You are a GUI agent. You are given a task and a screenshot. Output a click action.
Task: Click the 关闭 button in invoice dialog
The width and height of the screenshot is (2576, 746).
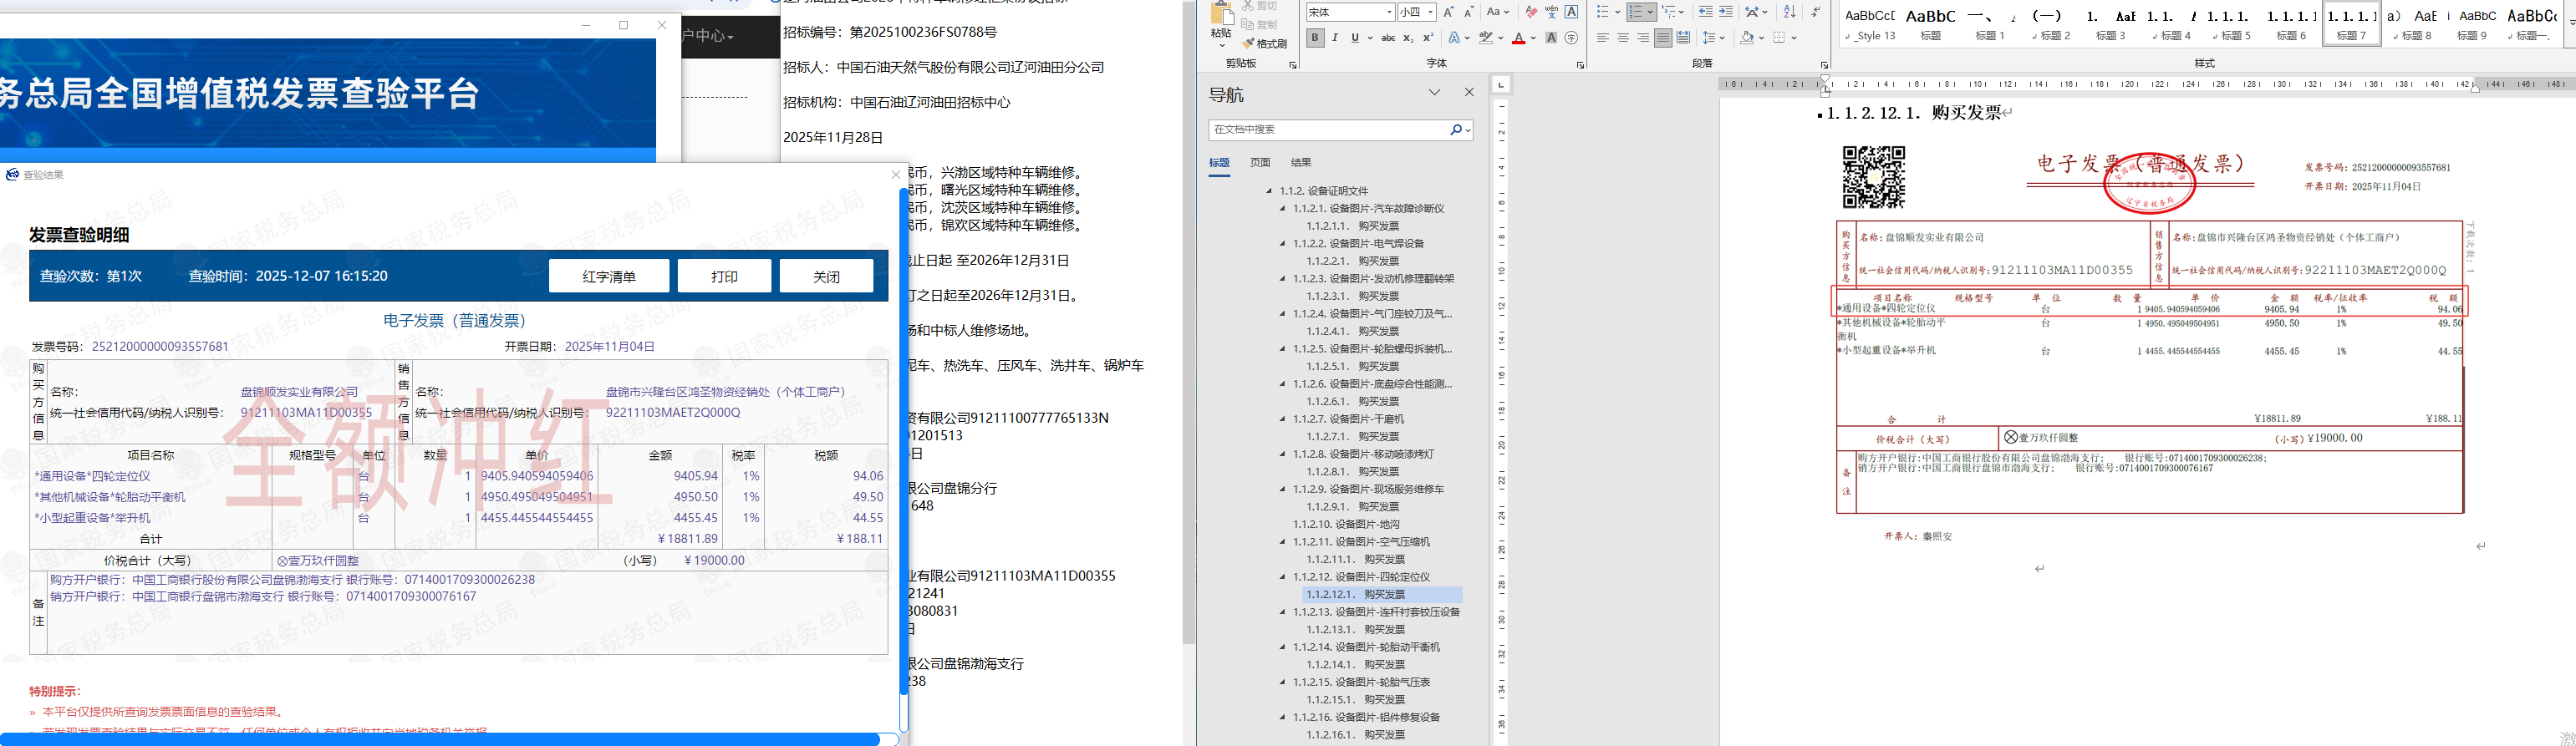[826, 276]
